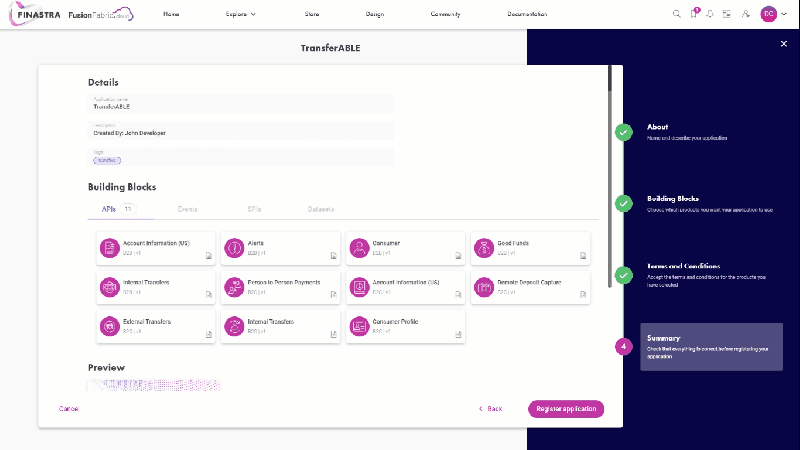Open Internal Transfers card beside Consumer Profile
The image size is (800, 450).
280,327
